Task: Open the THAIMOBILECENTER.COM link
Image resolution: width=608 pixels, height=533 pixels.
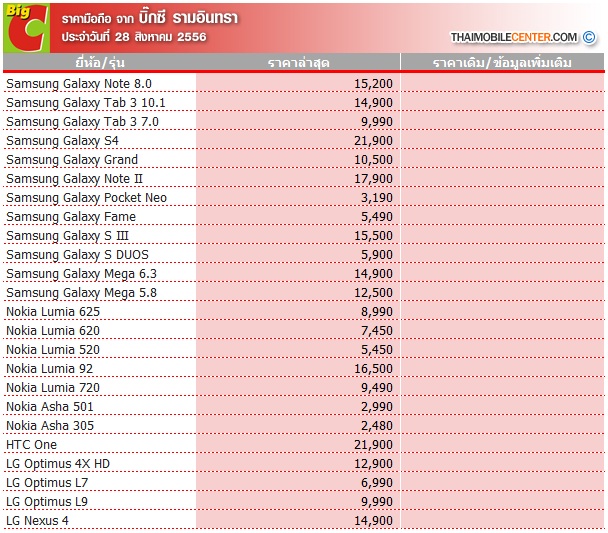Action: (513, 37)
